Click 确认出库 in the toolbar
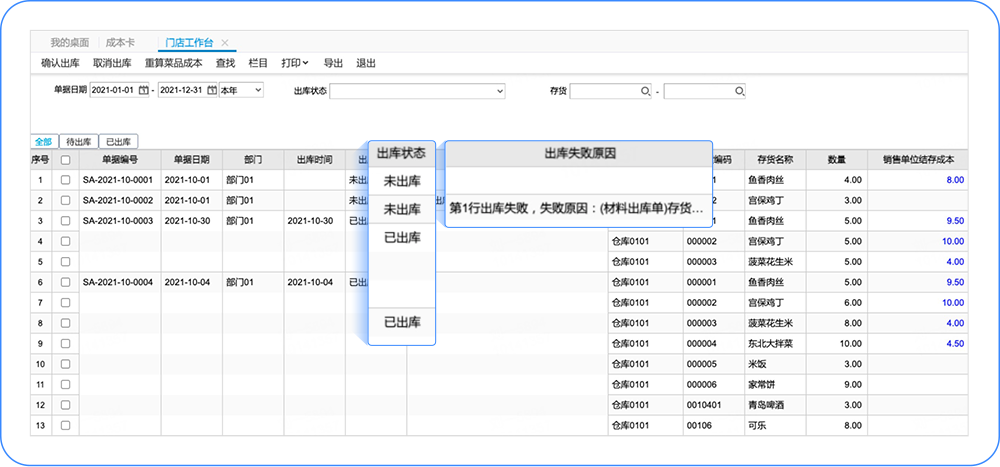Image resolution: width=1000 pixels, height=467 pixels. [61, 63]
